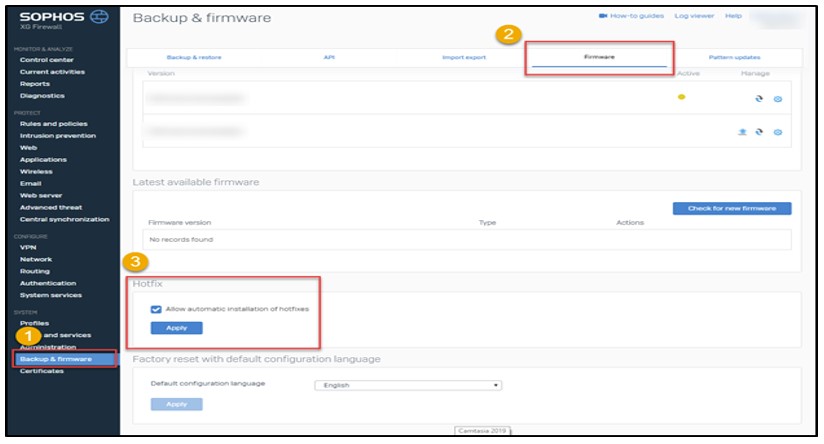Open Current activities in the sidebar

click(52, 72)
